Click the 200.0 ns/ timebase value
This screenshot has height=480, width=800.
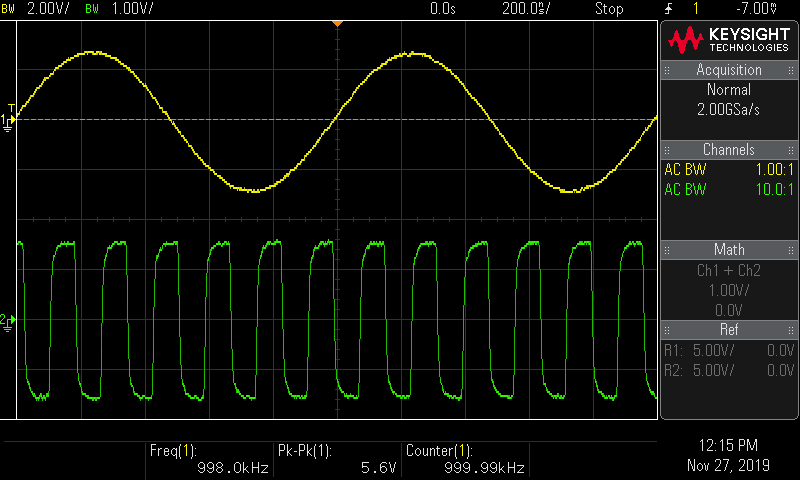[526, 8]
